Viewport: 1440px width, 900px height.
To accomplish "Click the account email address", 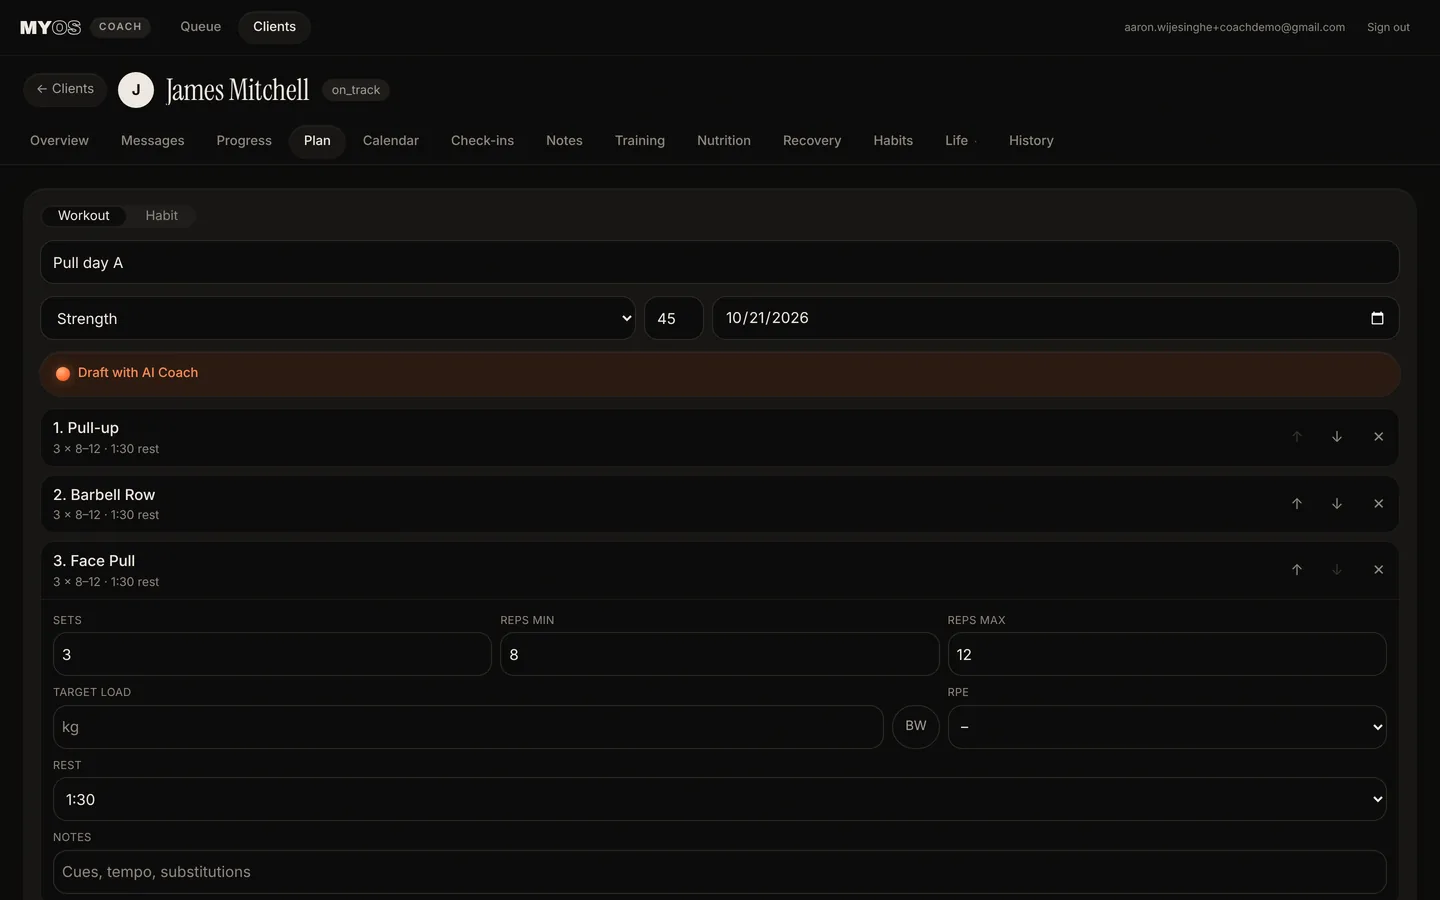I will (x=1234, y=27).
